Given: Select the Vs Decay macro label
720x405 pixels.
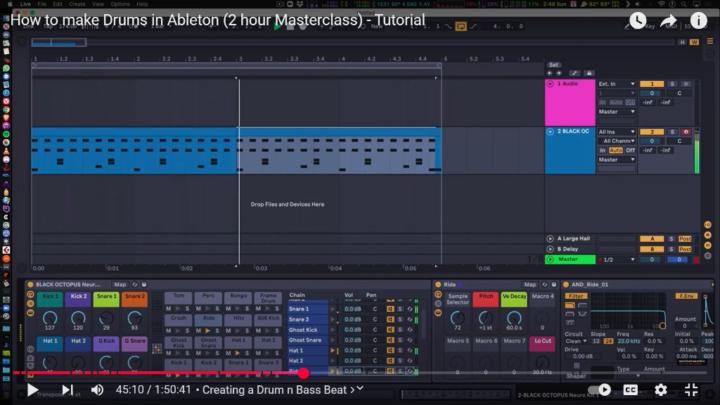Looking at the screenshot, I should coord(514,297).
